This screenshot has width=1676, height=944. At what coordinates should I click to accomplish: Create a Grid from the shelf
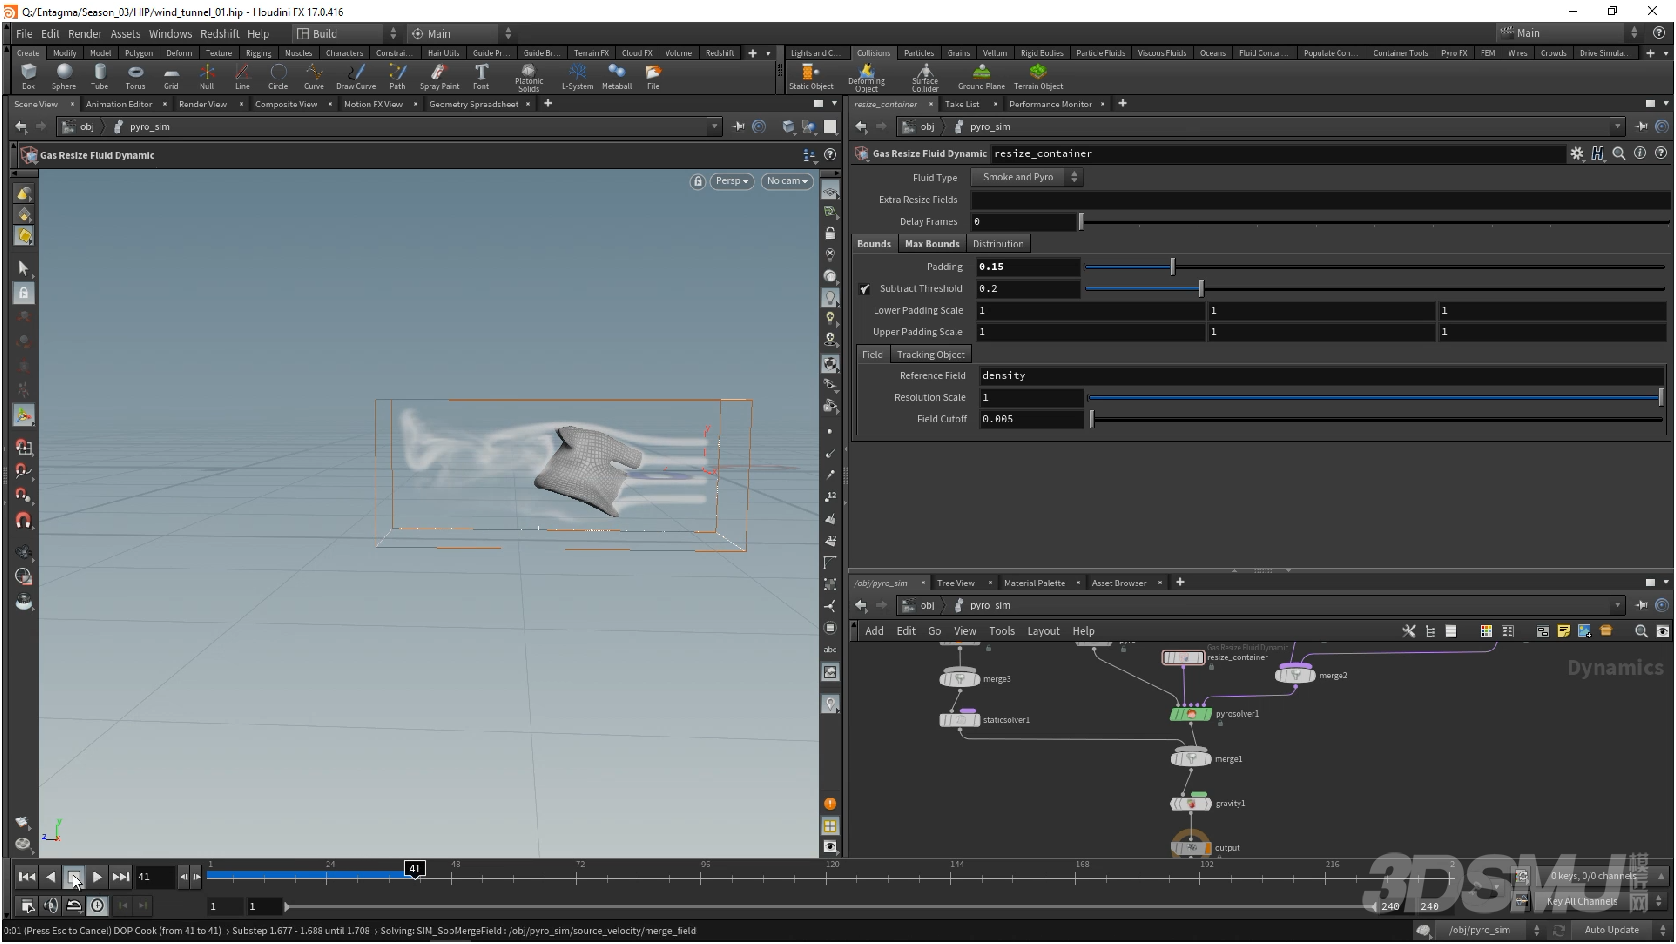coord(171,77)
